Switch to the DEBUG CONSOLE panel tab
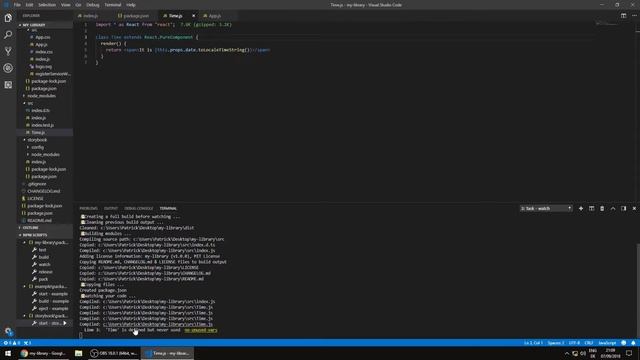This screenshot has width=640, height=360. [x=139, y=209]
